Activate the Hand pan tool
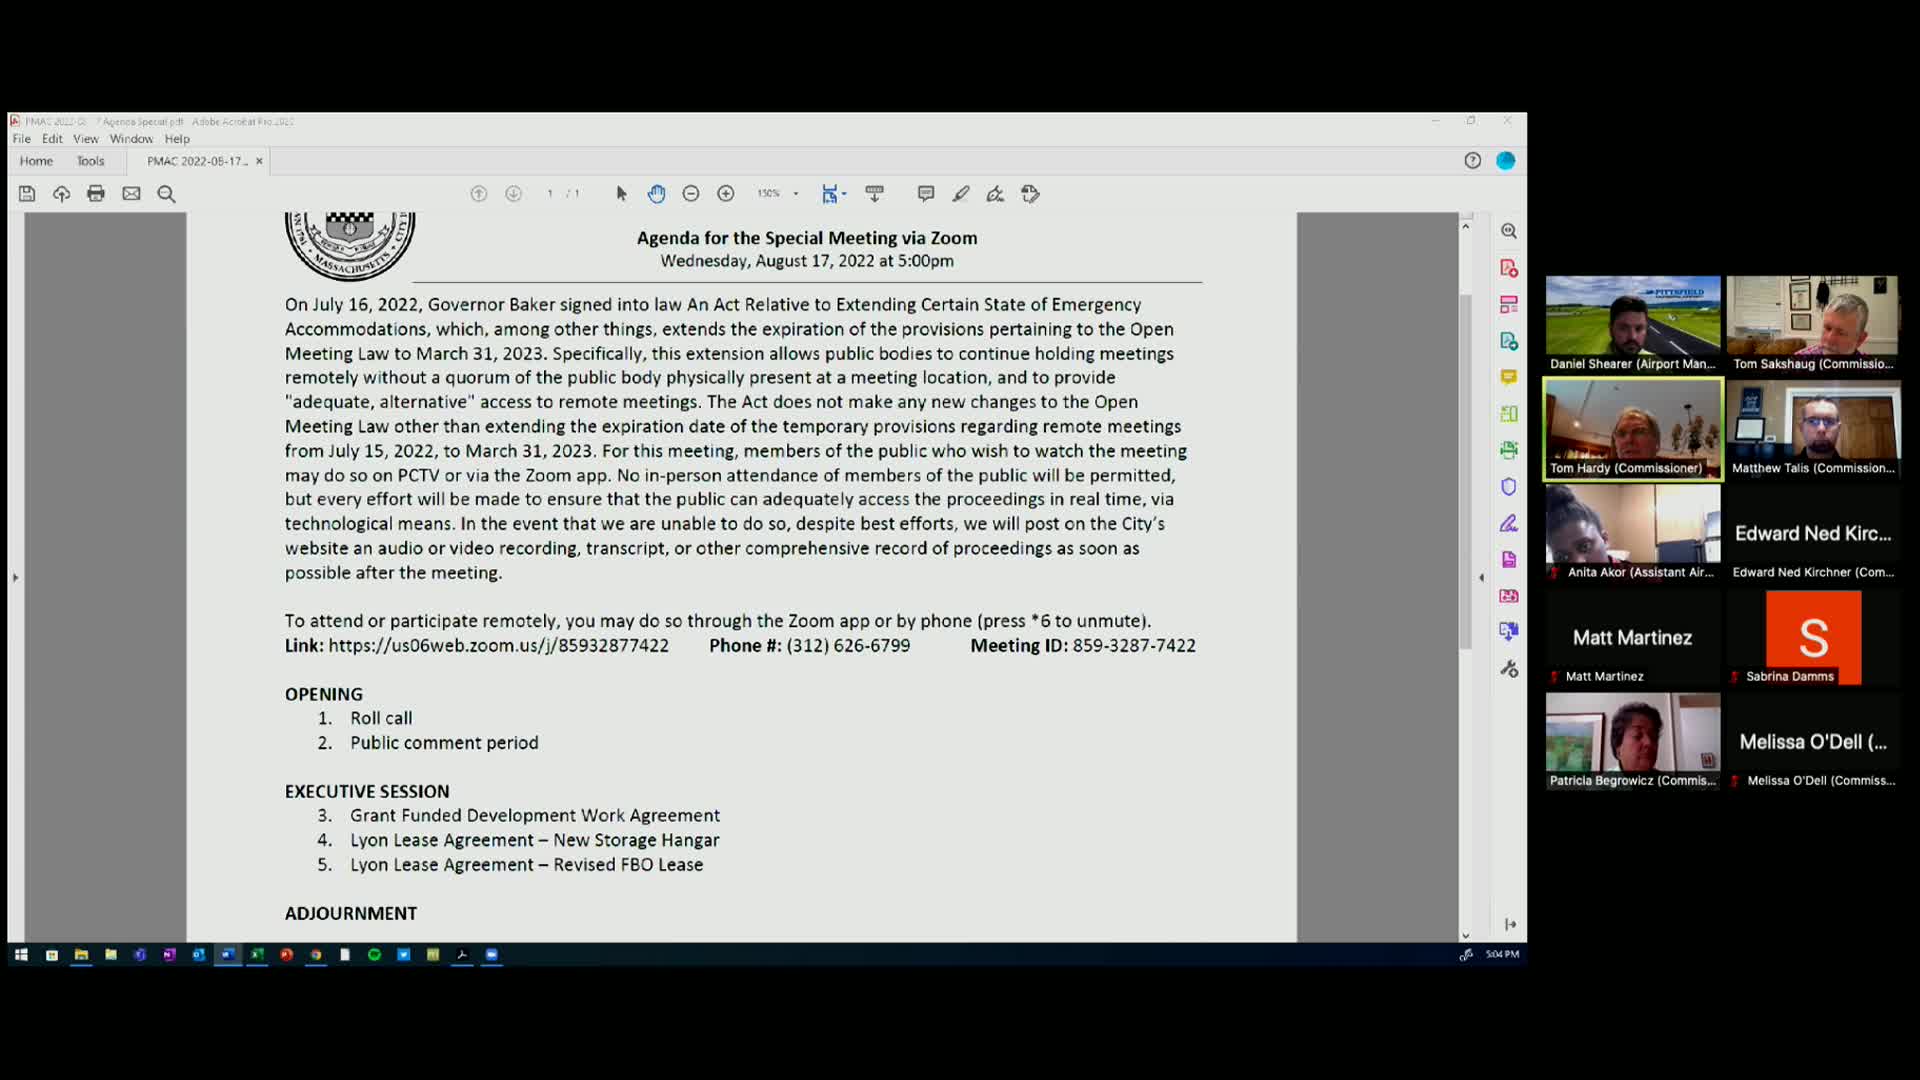 coord(656,194)
